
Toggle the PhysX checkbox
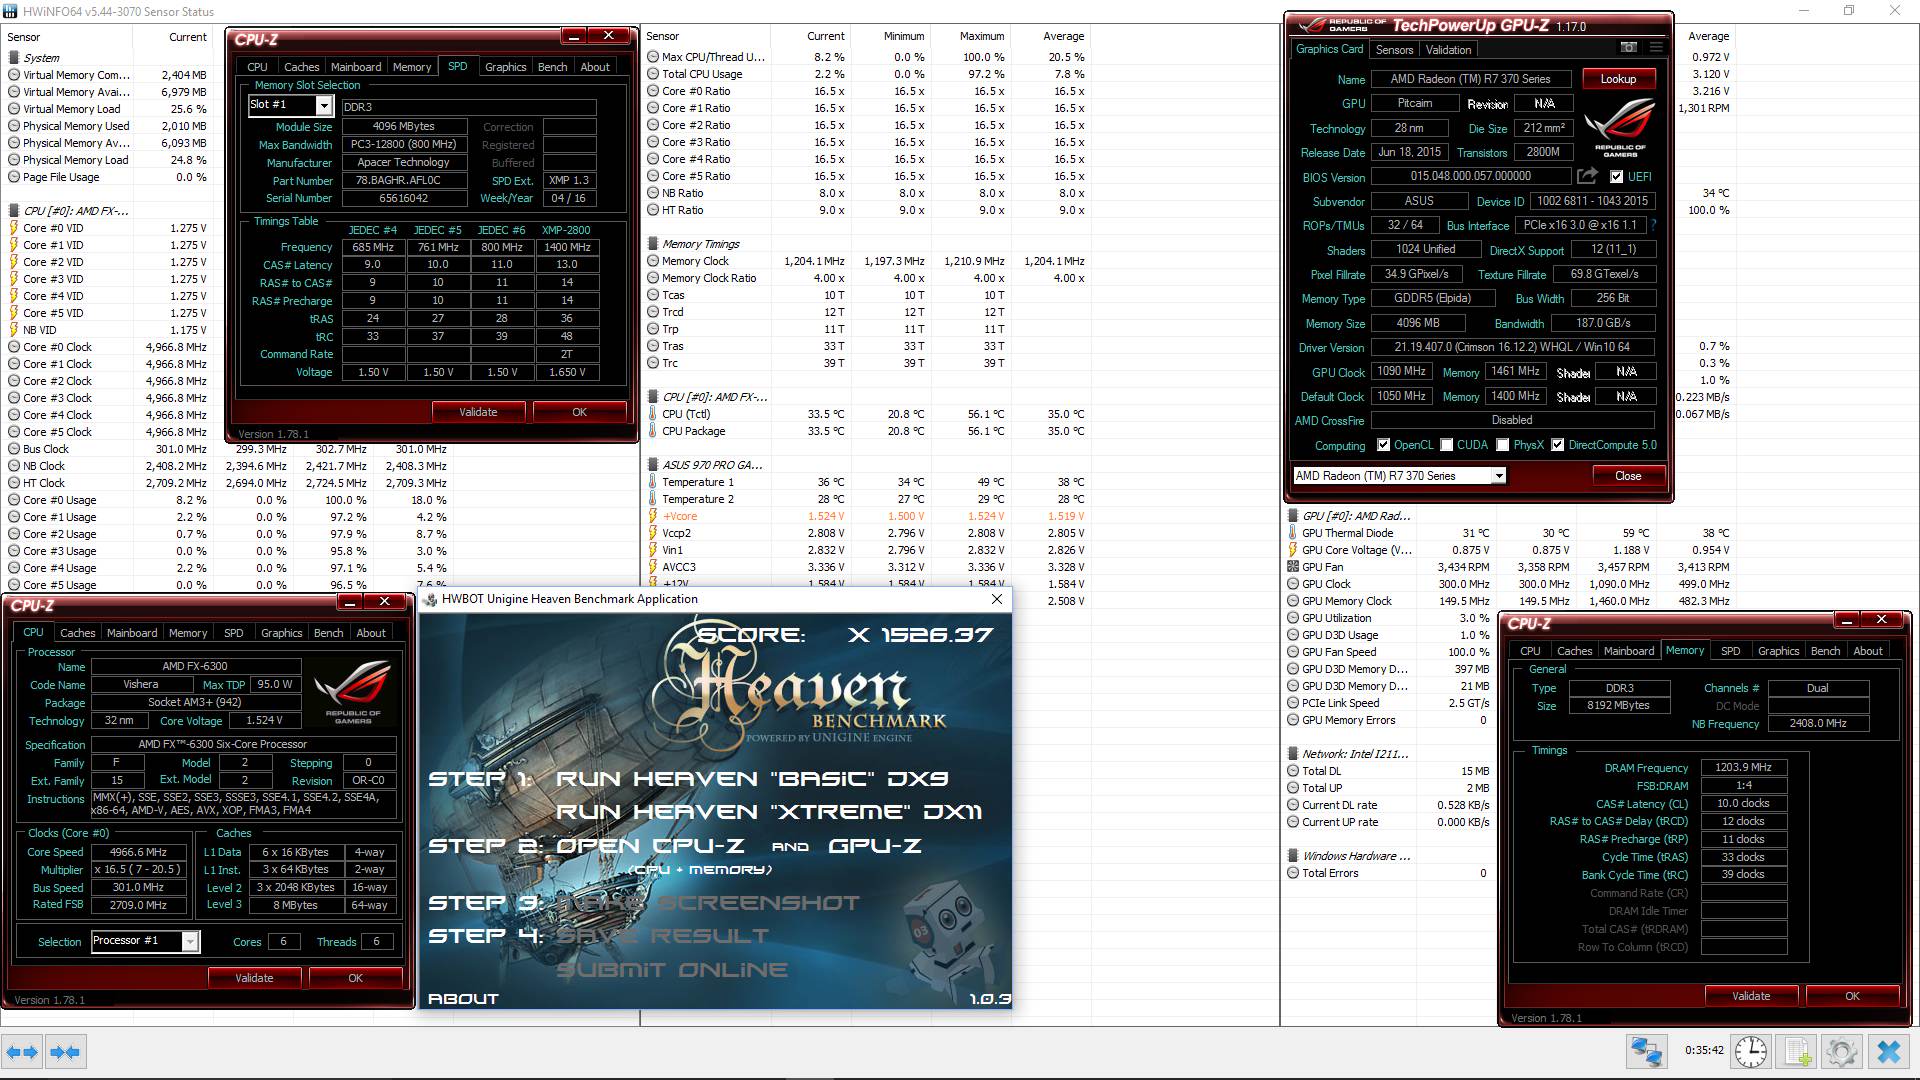coord(1502,445)
